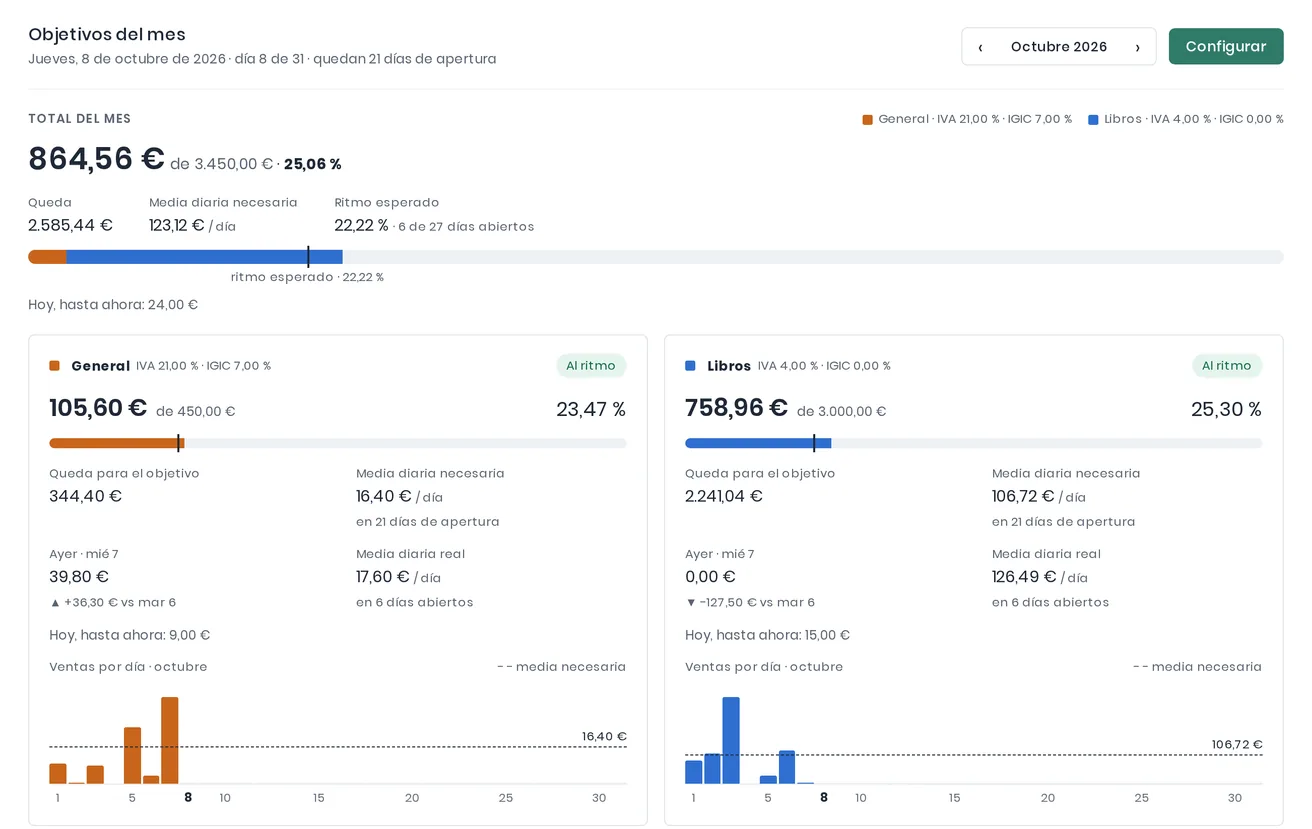Click 'Hoy, hasta ahora: 9,00 €'
This screenshot has height=829, width=1312.
tap(130, 635)
